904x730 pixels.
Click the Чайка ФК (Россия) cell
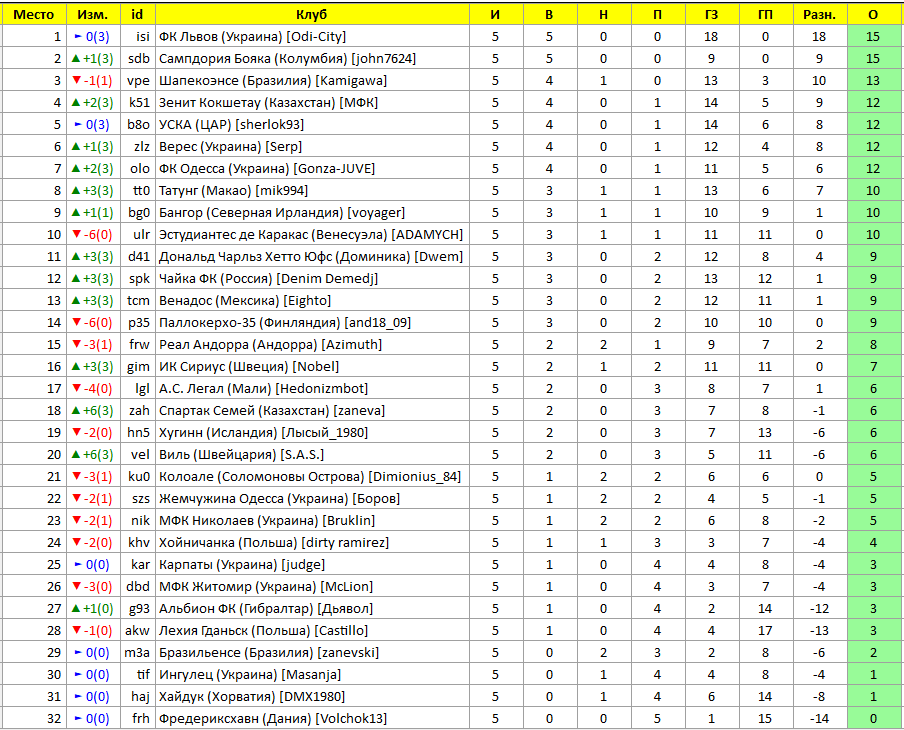(312, 279)
